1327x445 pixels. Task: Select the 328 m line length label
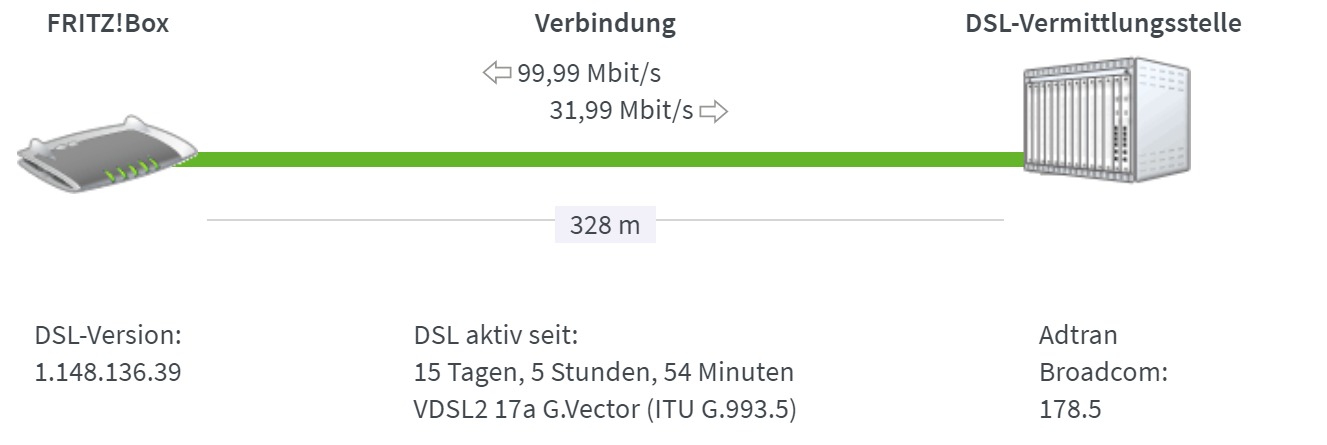coord(605,225)
